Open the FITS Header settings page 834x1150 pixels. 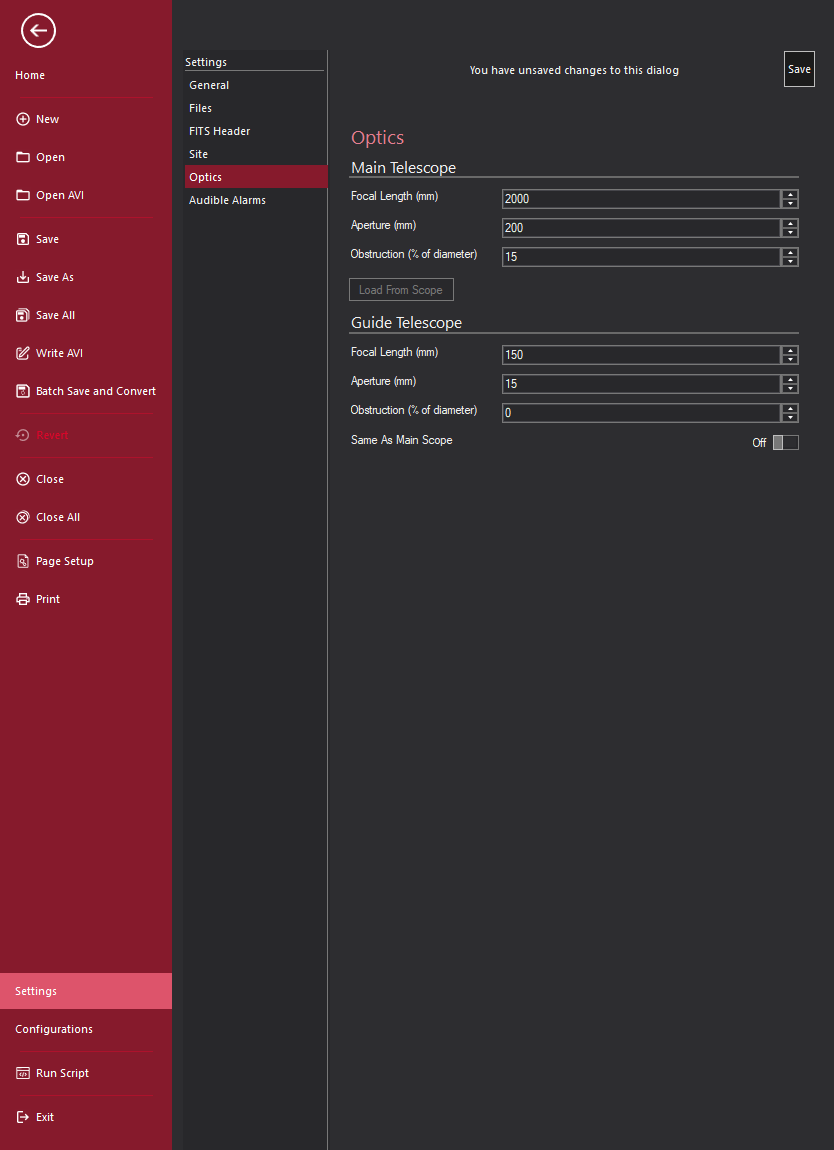(220, 131)
